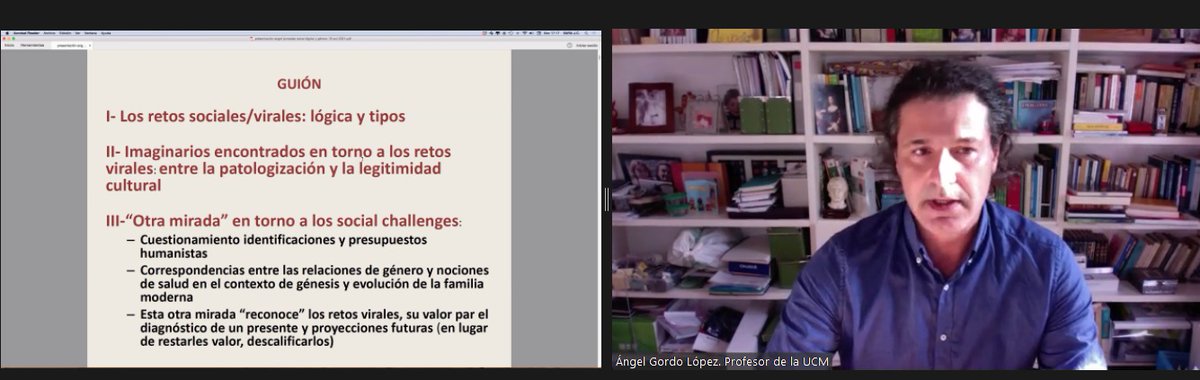Click the Iniciar sesión link

(x=586, y=45)
